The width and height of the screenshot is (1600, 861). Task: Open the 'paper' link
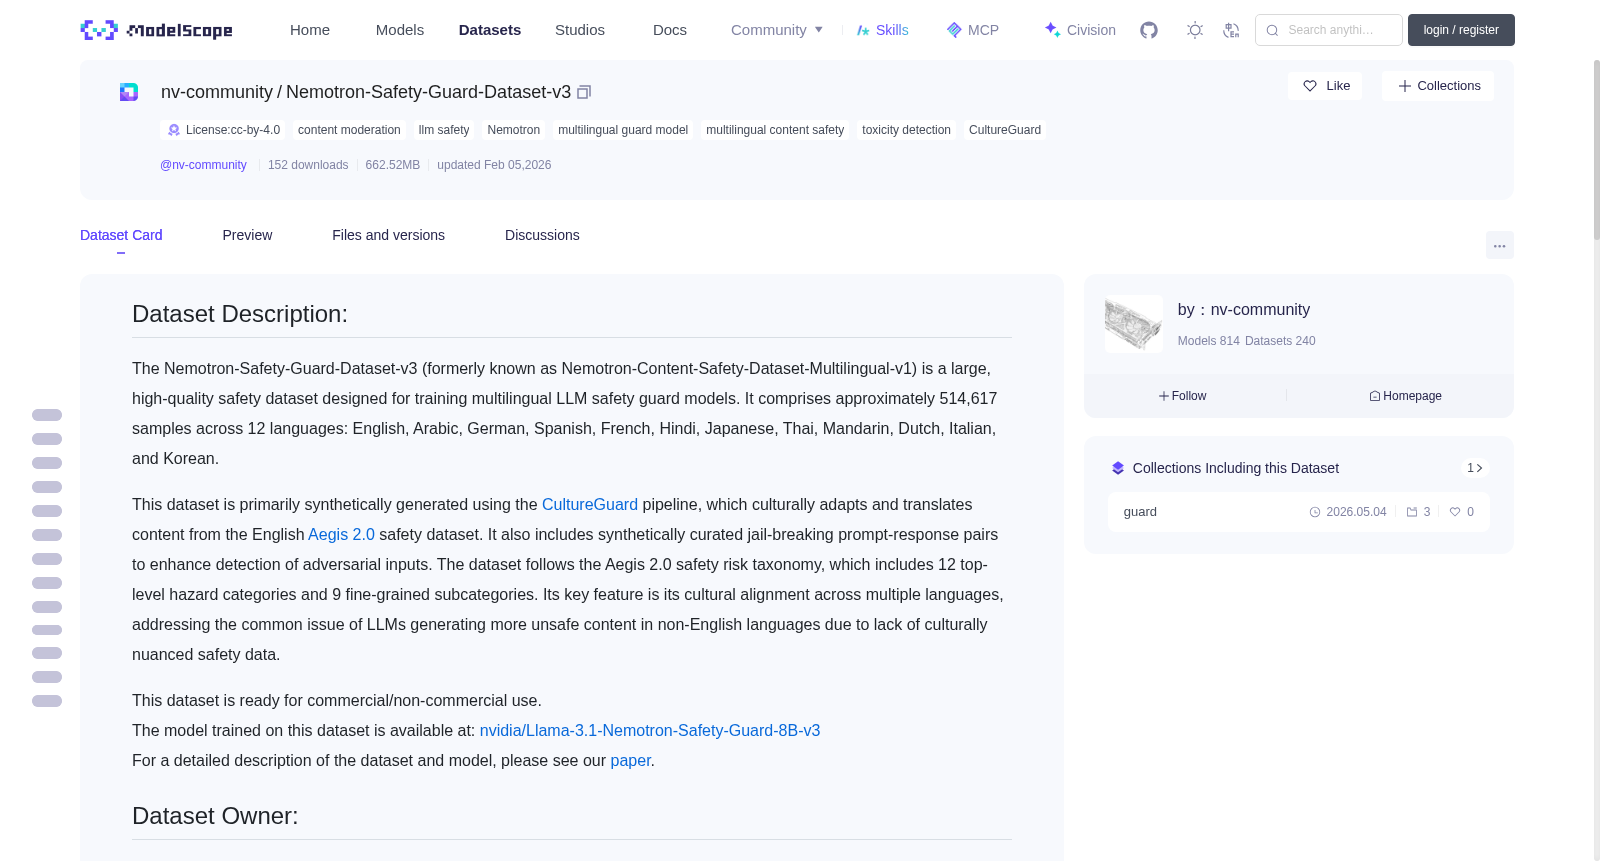pyautogui.click(x=630, y=761)
